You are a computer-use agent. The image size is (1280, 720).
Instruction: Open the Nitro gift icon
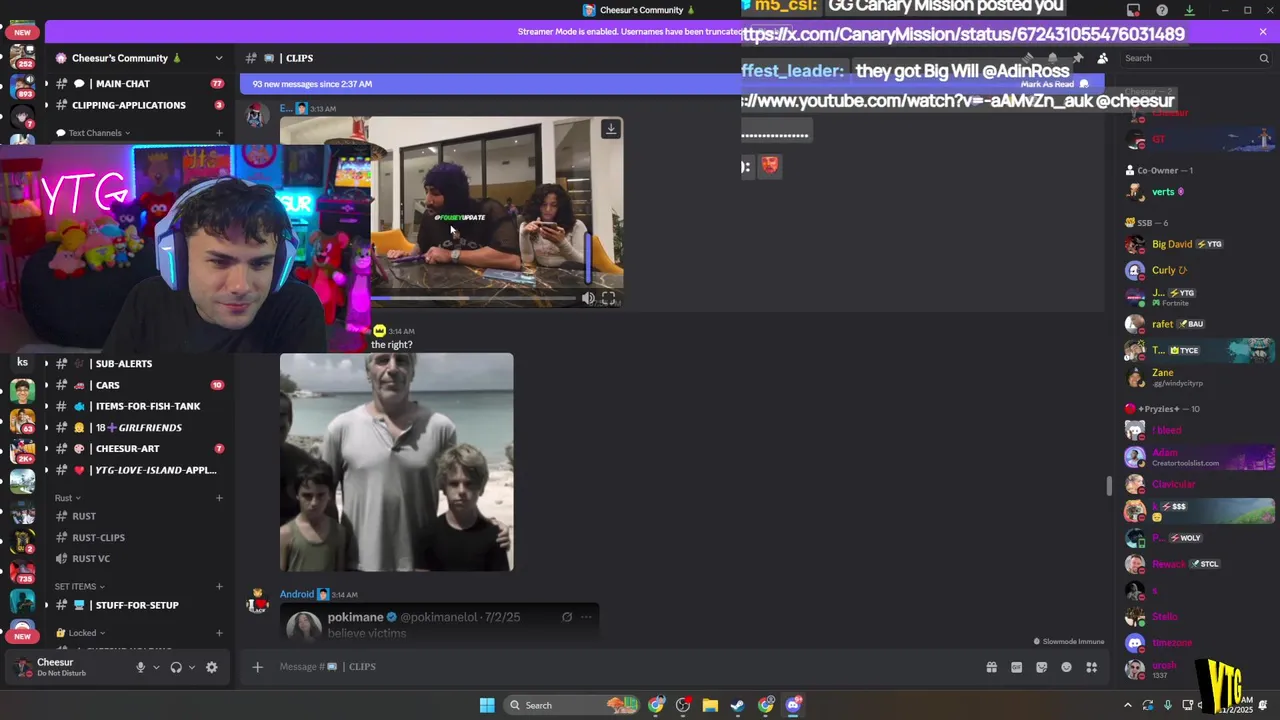tap(991, 667)
